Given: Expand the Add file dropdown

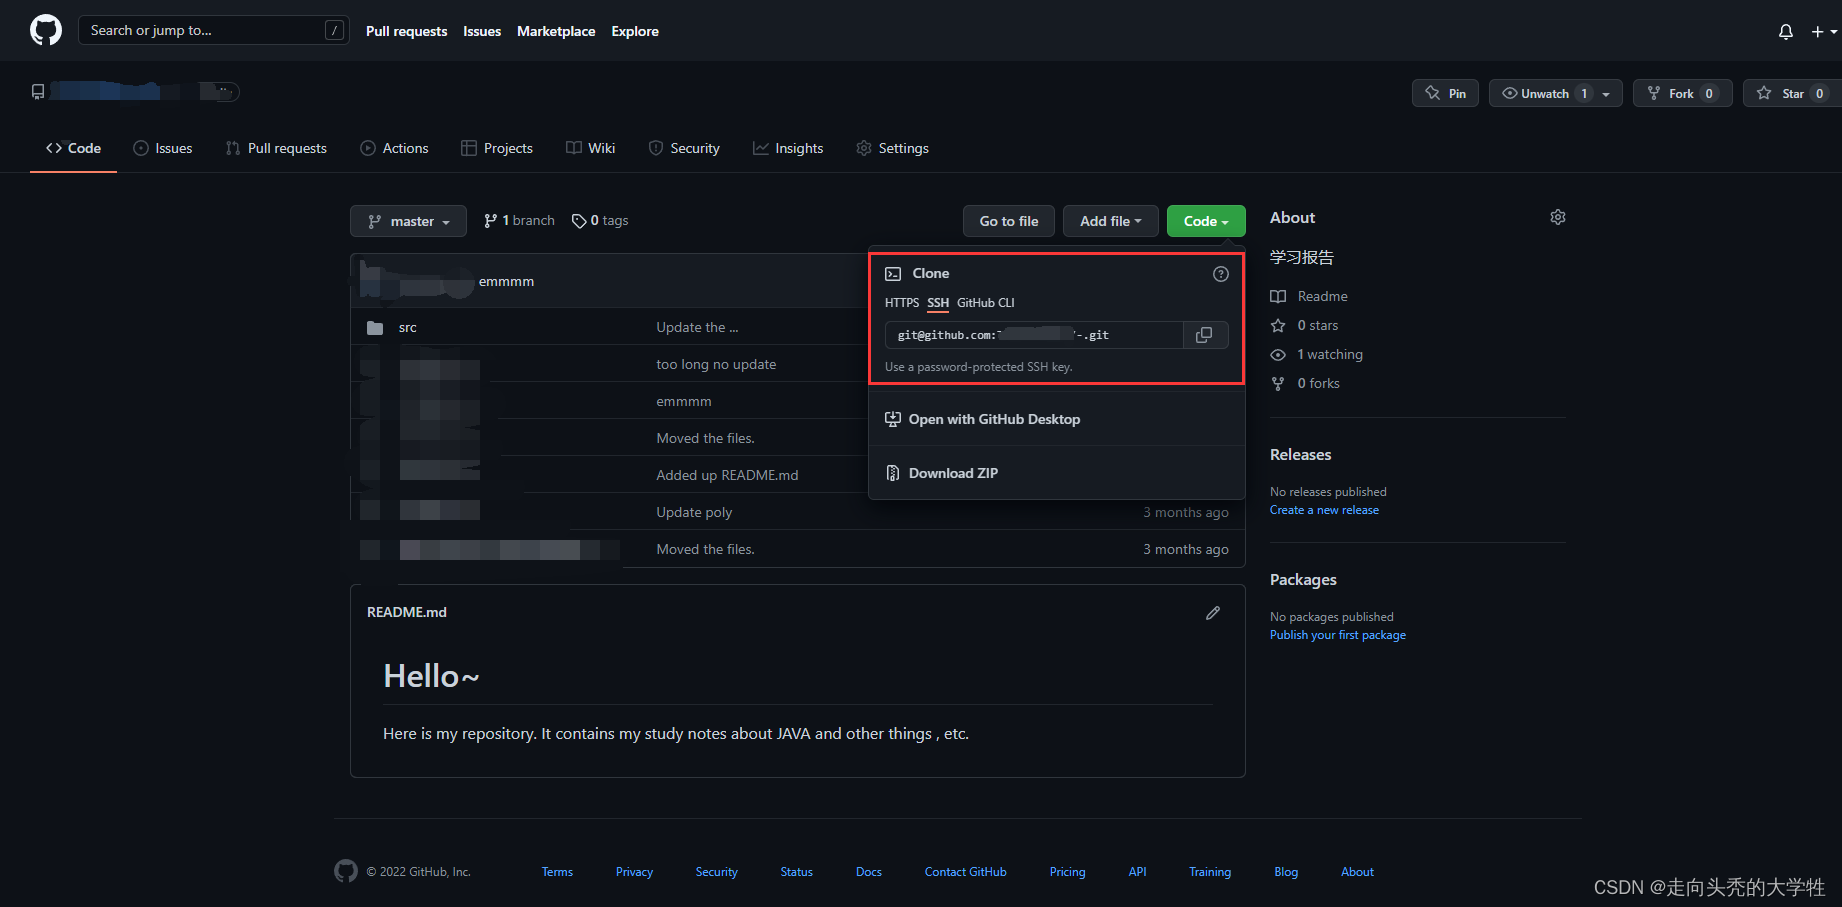Looking at the screenshot, I should click(x=1110, y=221).
